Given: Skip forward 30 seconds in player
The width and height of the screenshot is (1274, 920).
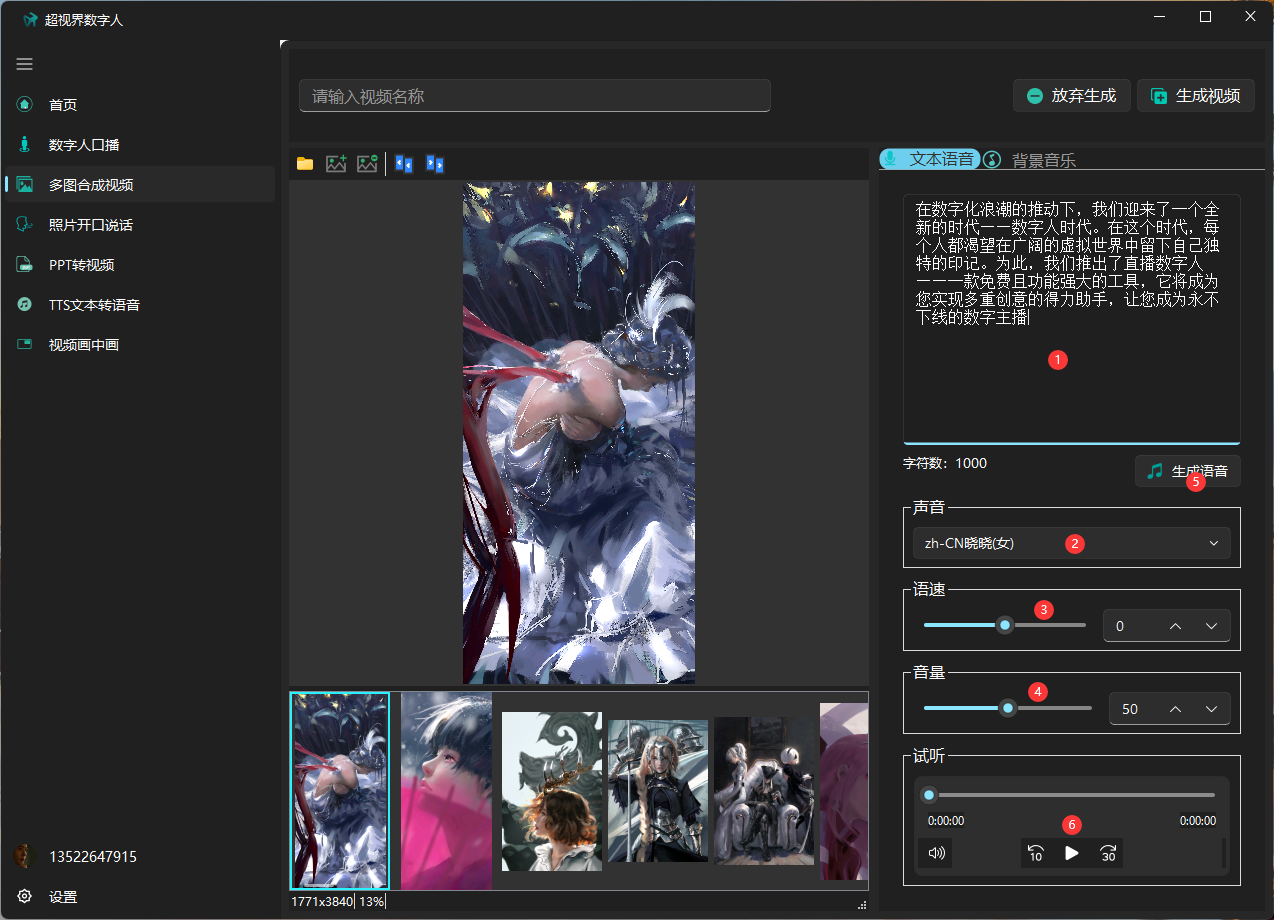Looking at the screenshot, I should [x=1108, y=853].
